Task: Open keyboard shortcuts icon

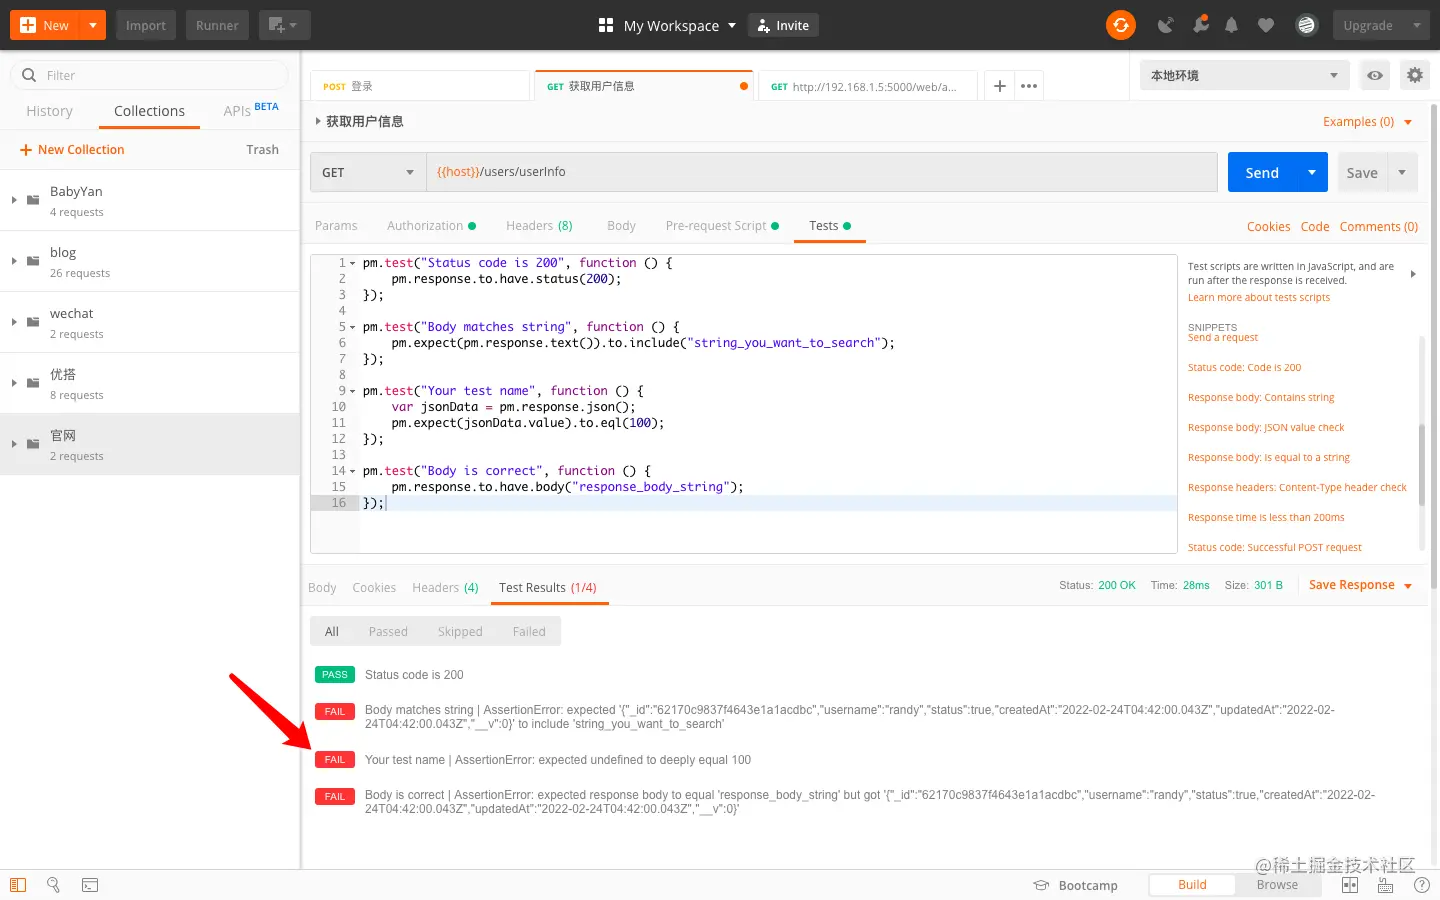Action: tap(1385, 885)
